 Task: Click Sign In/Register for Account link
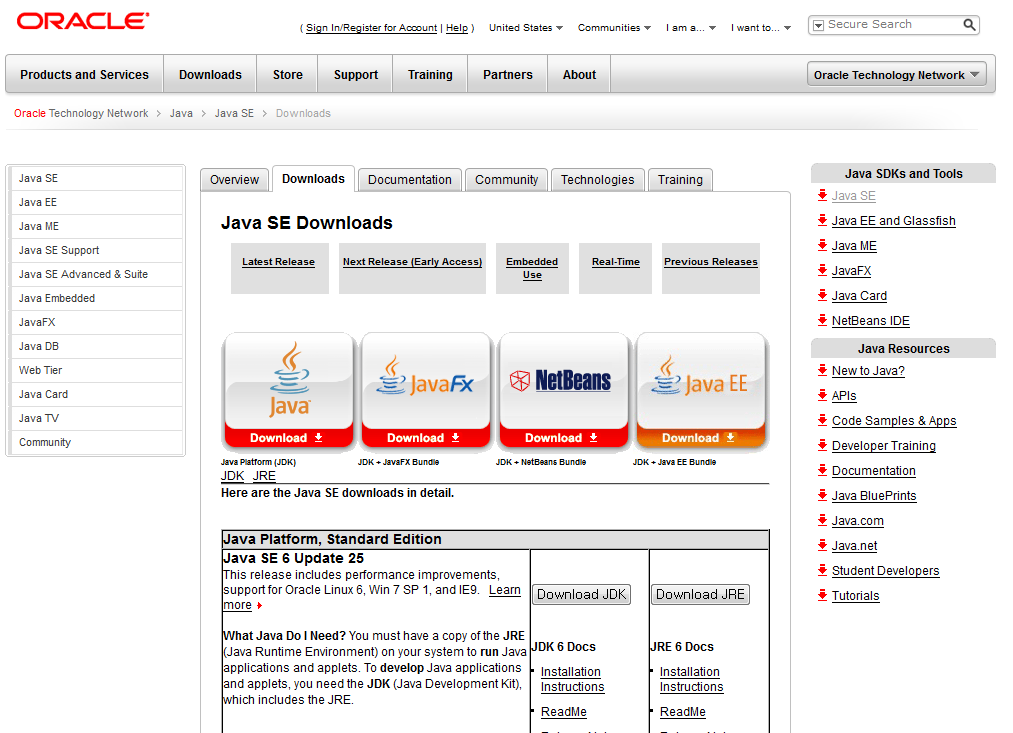coord(371,28)
